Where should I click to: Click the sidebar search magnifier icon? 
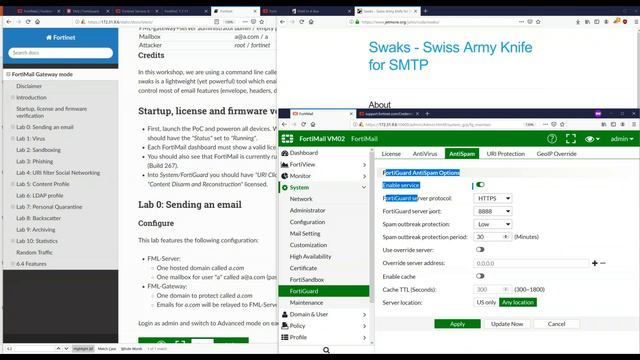tap(326, 350)
